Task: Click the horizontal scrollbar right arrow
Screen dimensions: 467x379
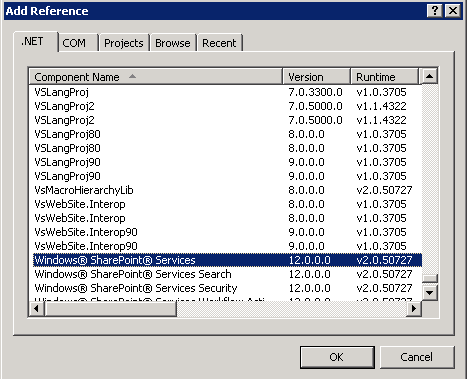Action: pos(414,309)
